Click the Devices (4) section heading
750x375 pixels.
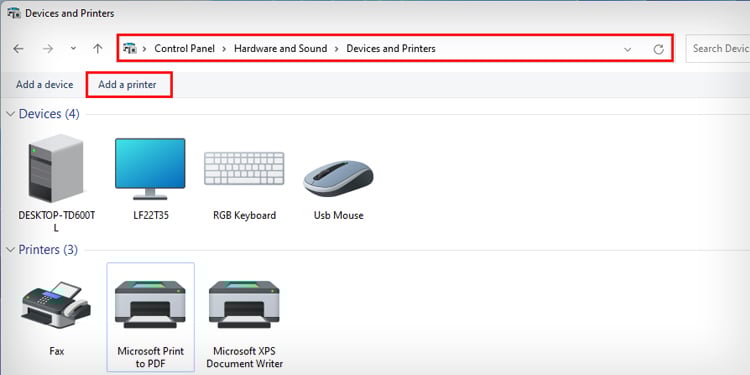(x=49, y=114)
